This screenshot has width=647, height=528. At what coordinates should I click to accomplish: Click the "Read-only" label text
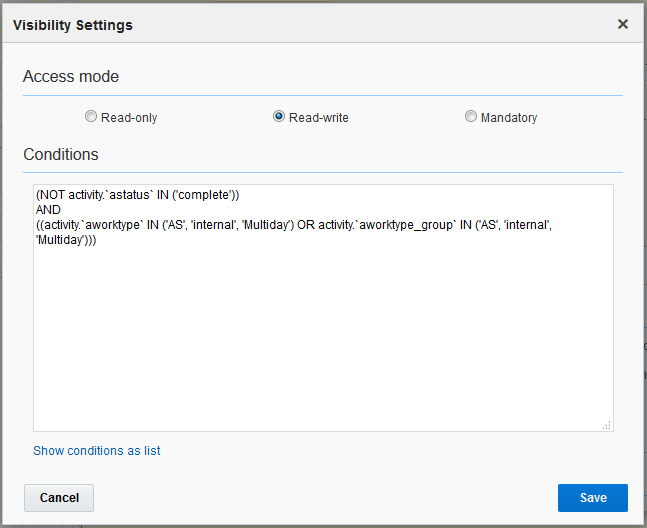click(x=129, y=118)
